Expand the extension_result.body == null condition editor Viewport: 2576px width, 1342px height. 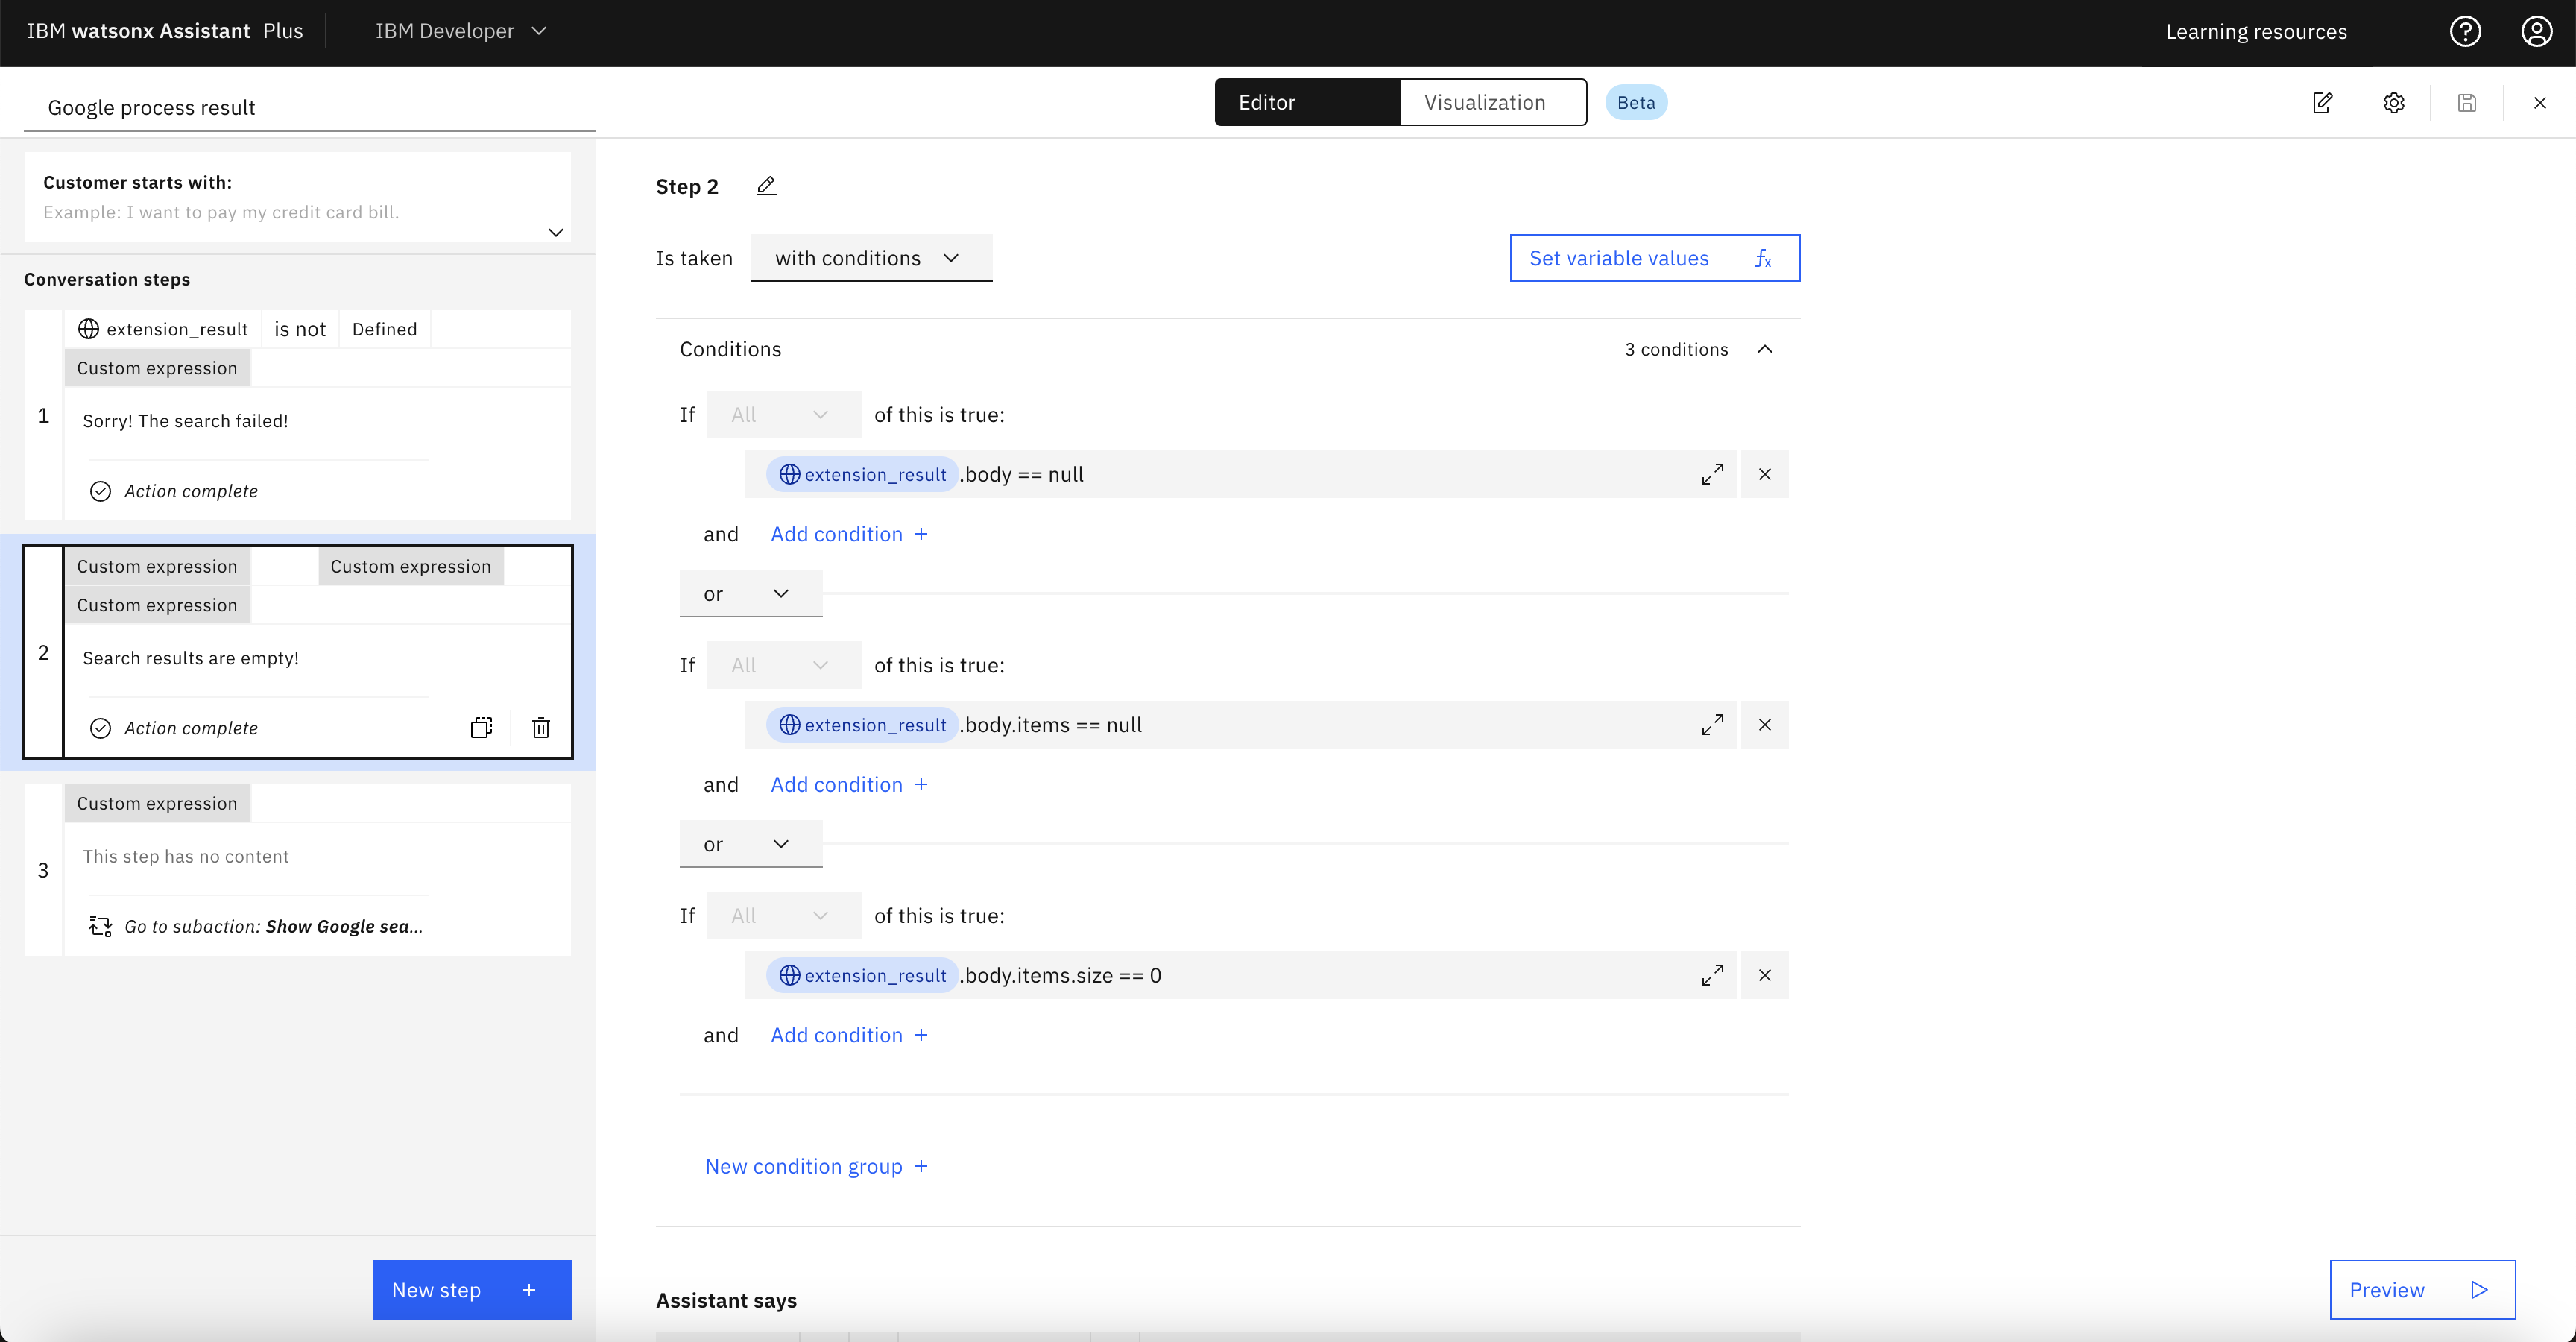coord(1712,474)
